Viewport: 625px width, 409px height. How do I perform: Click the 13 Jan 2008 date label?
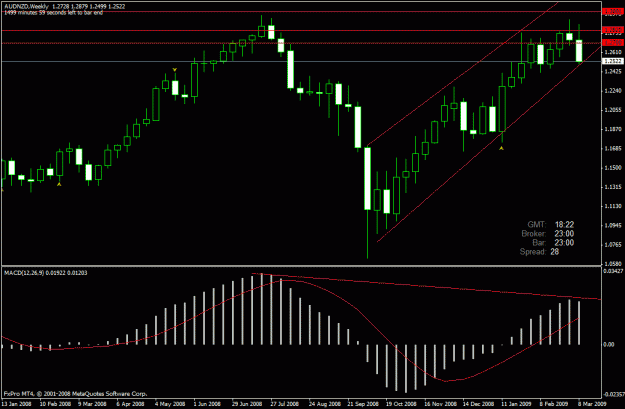click(x=16, y=404)
